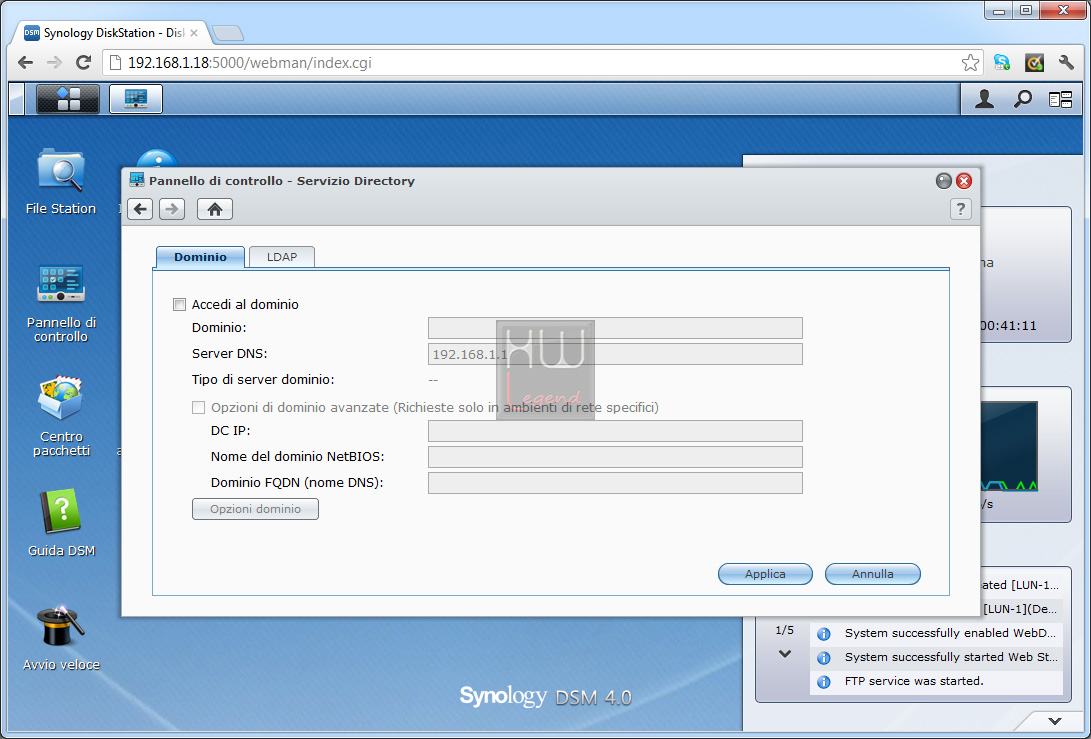1091x739 pixels.
Task: Go forward in the control panel window
Action: [172, 209]
